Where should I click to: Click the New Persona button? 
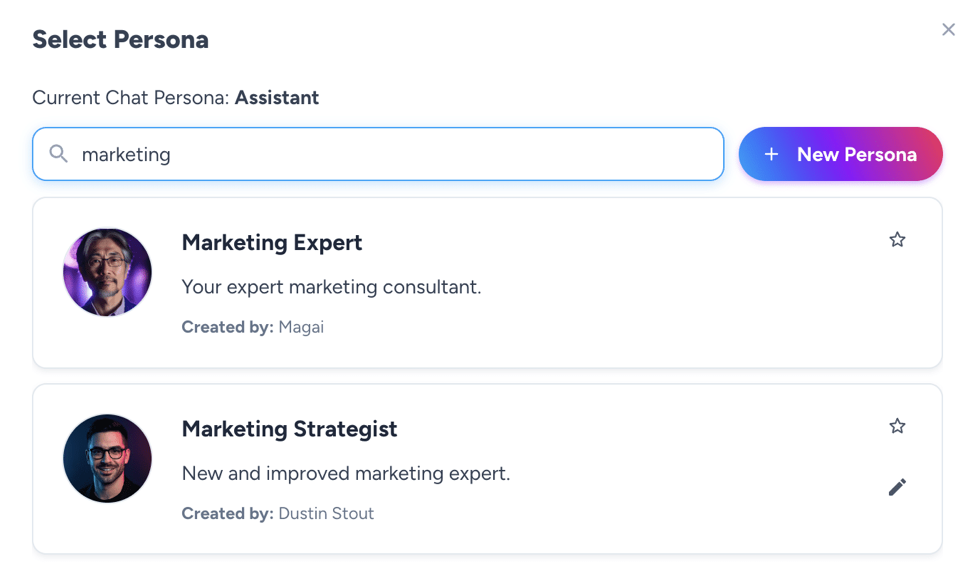(x=840, y=154)
